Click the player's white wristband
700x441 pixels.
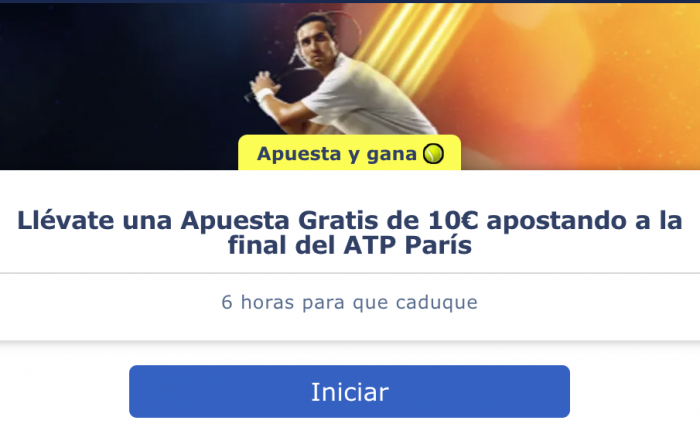tap(264, 96)
